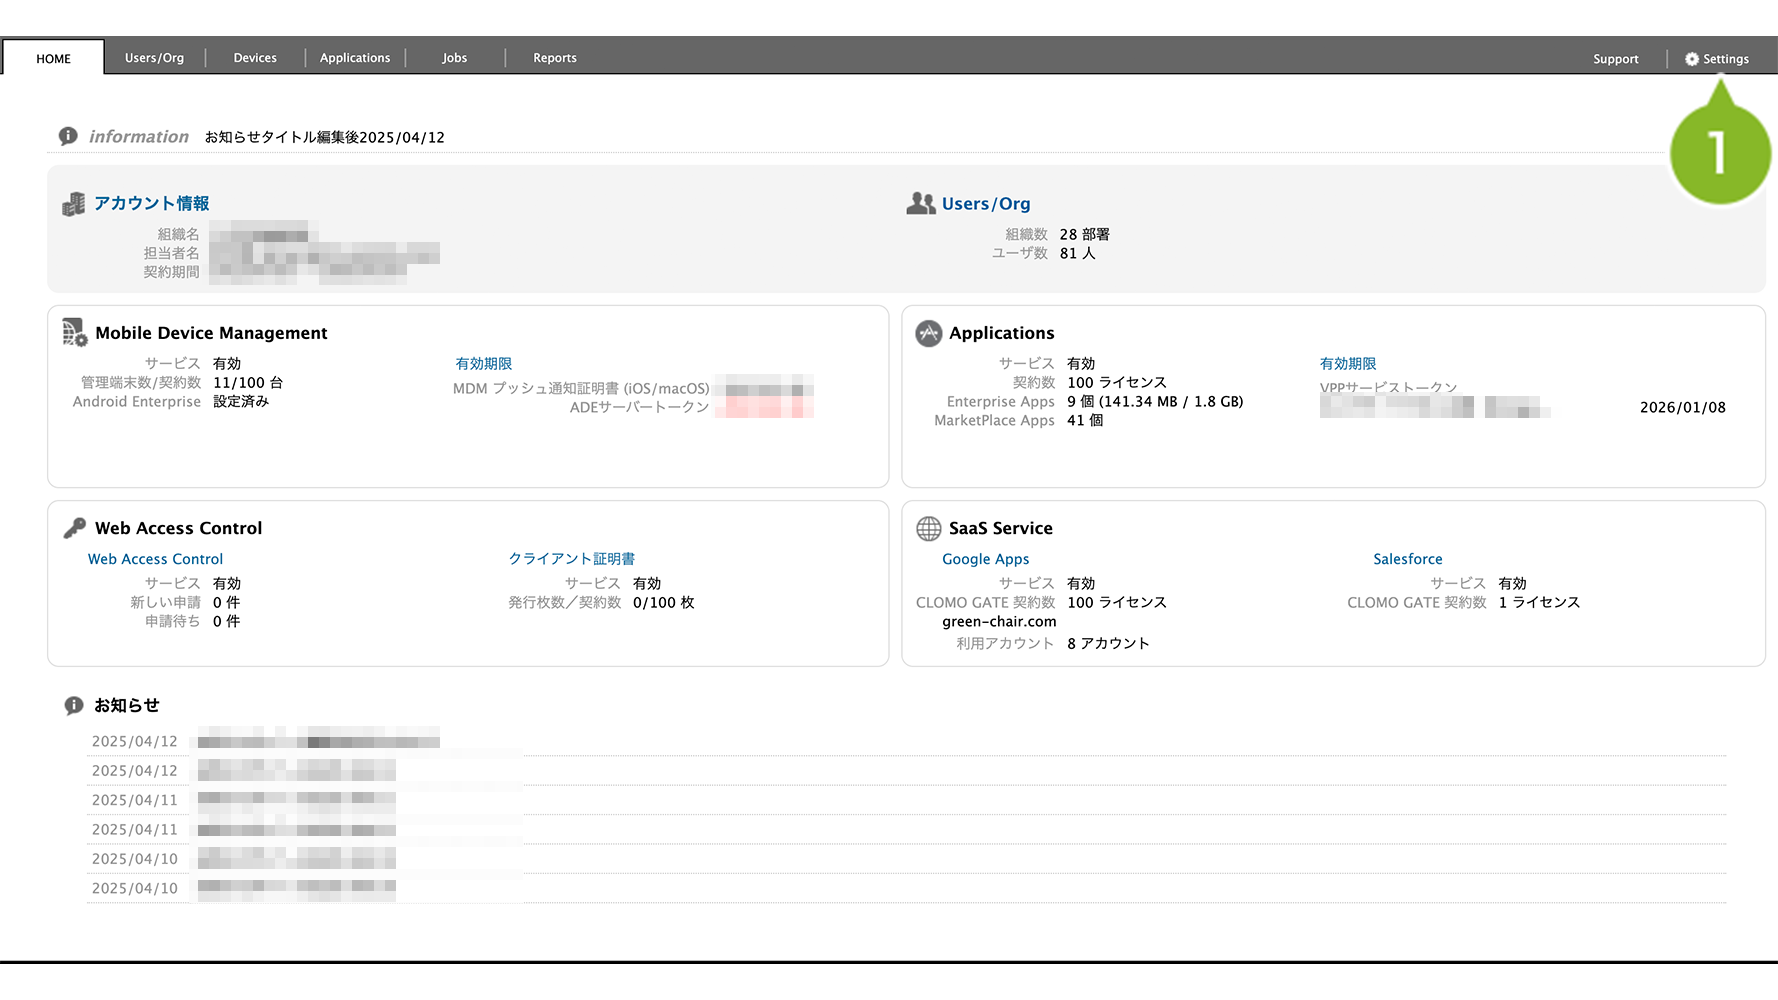
Task: Click the Mobile Device Management icon
Action: [75, 332]
